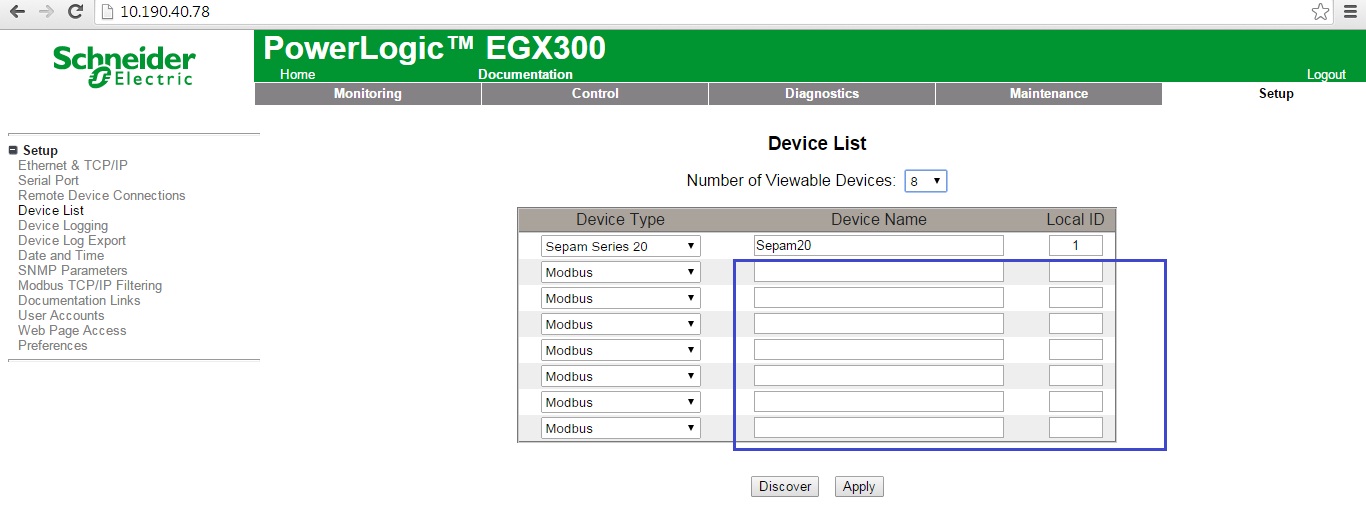
Task: Open the Documentation link
Action: pyautogui.click(x=525, y=74)
